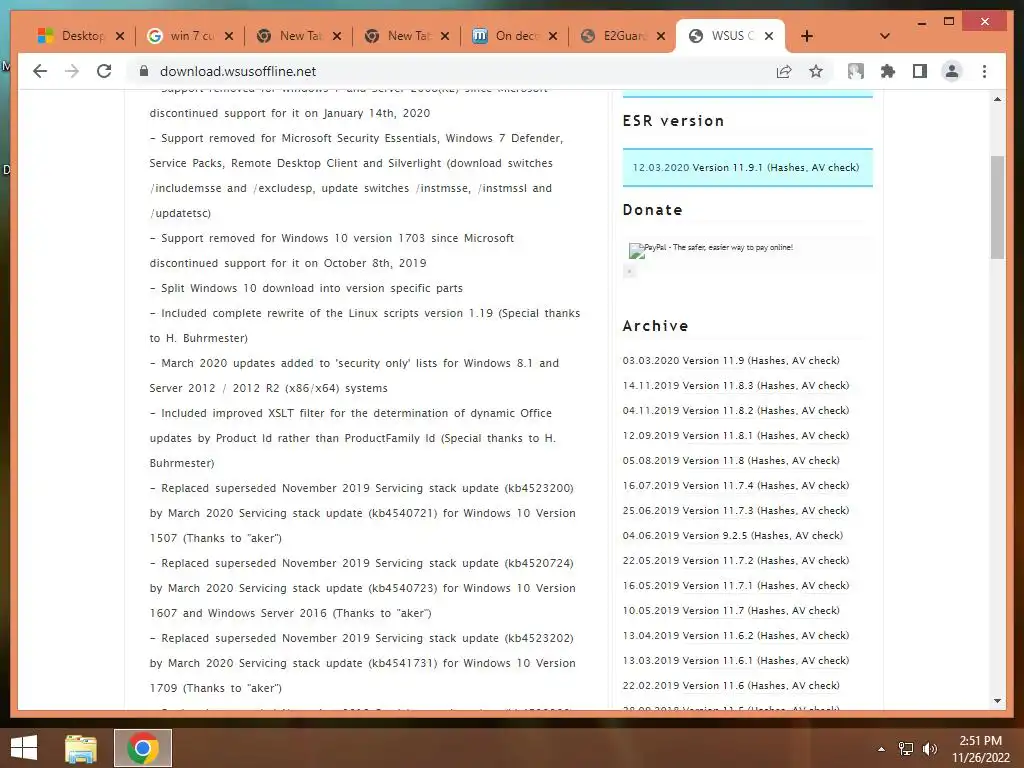
Task: Bookmark this page with the star
Action: point(816,71)
